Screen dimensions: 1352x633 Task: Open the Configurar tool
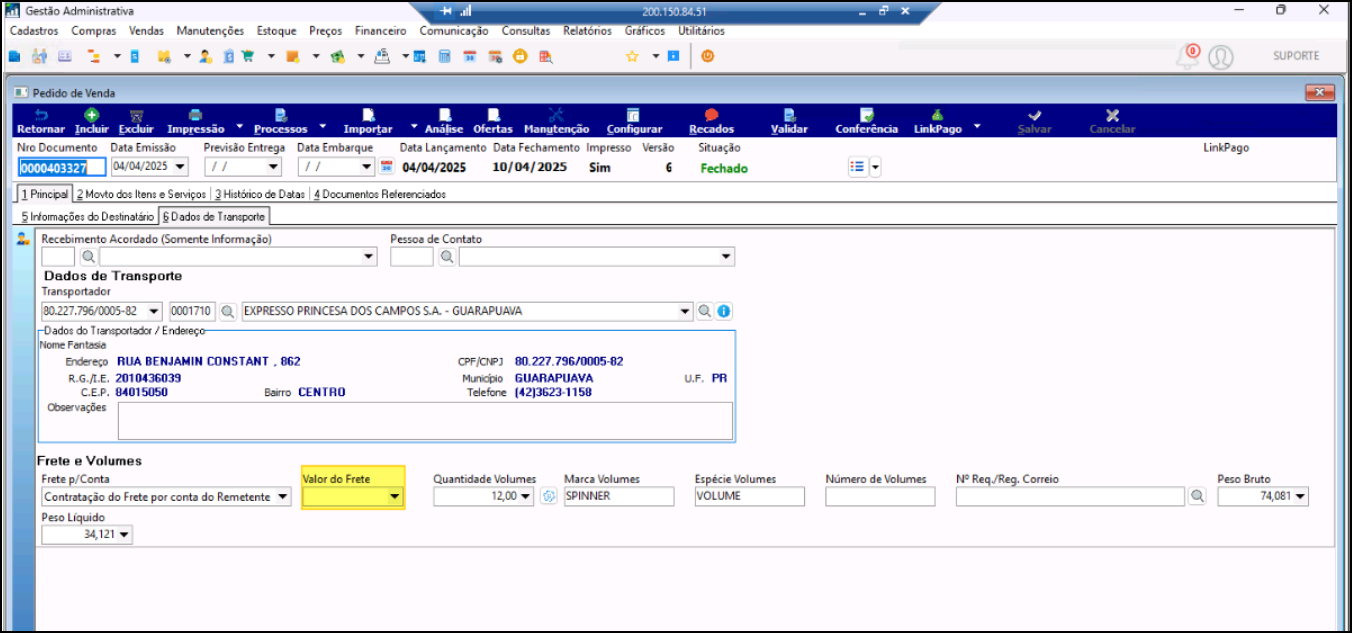pyautogui.click(x=634, y=121)
